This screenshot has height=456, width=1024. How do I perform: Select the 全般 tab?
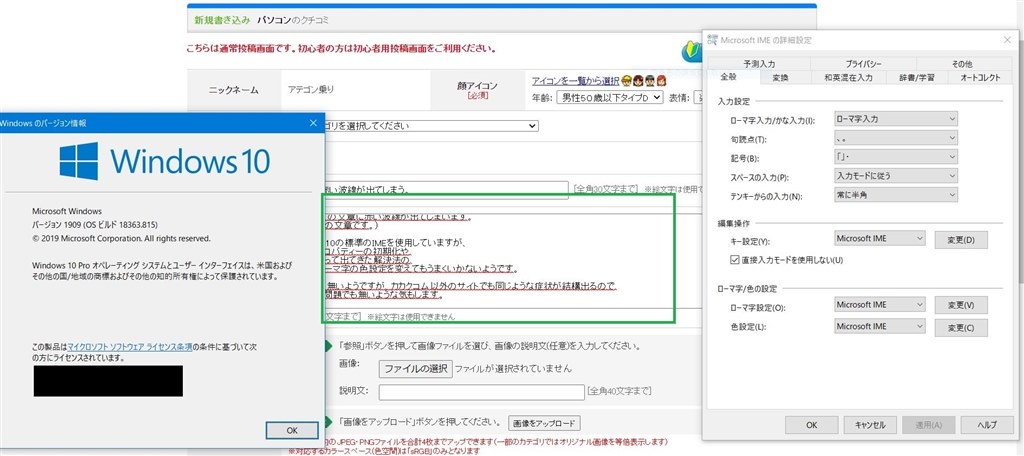(729, 77)
